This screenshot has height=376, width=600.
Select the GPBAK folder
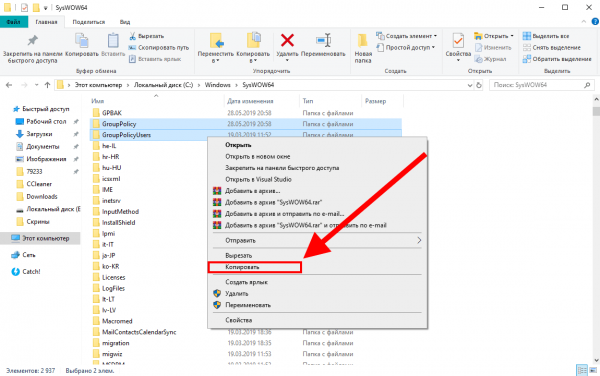coord(112,113)
